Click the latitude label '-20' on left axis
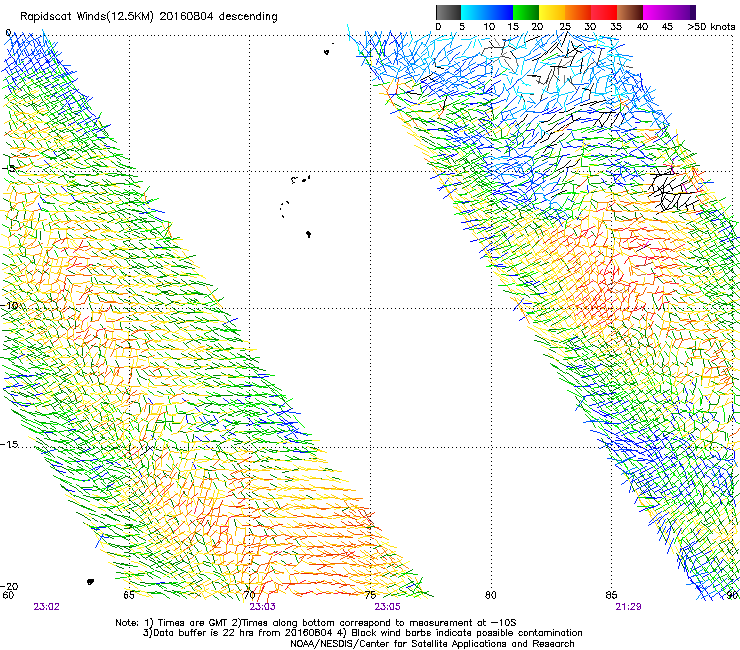740x650 pixels. (9, 587)
